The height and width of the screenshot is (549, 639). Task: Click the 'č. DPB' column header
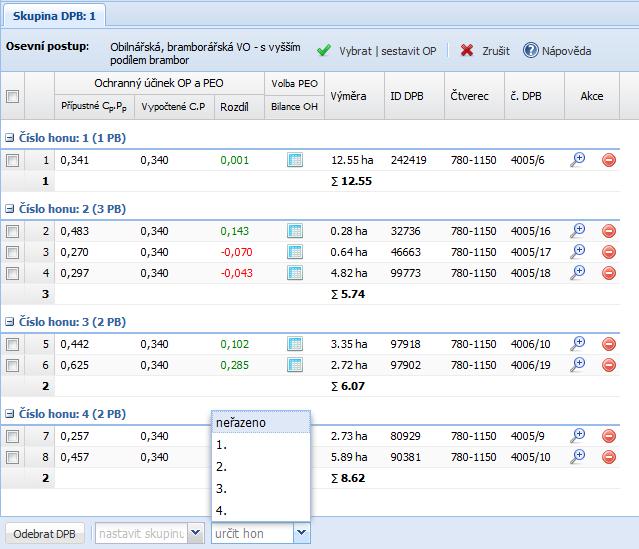tap(534, 96)
